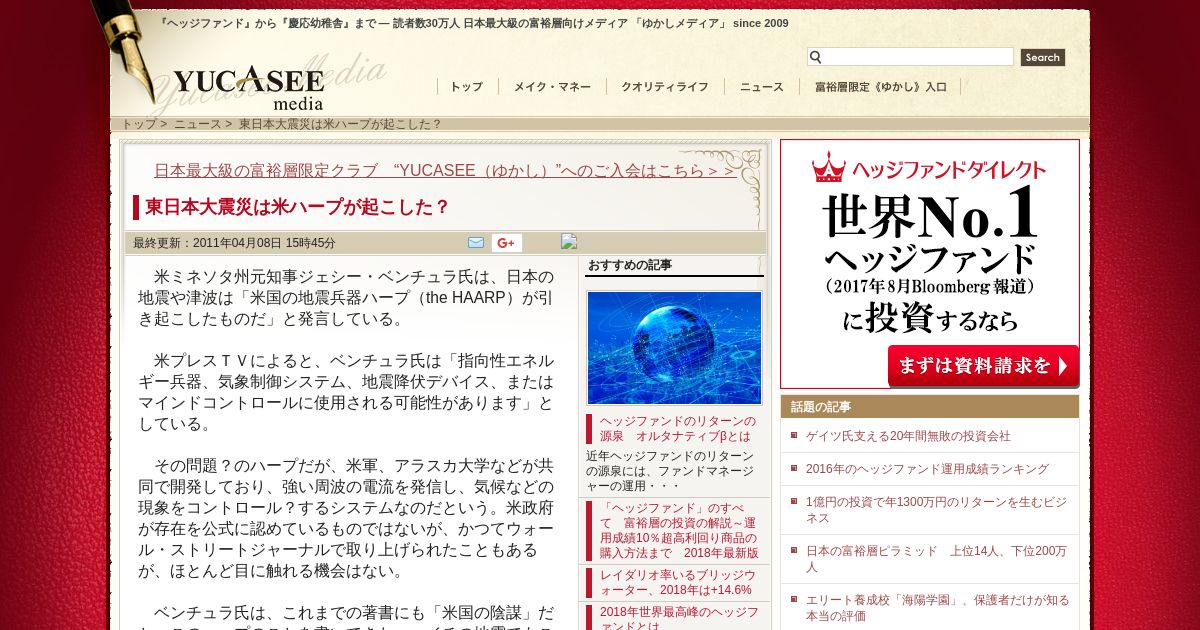1200x630 pixels.
Task: Click the ニュース breadcrumb link
Action: 198,124
